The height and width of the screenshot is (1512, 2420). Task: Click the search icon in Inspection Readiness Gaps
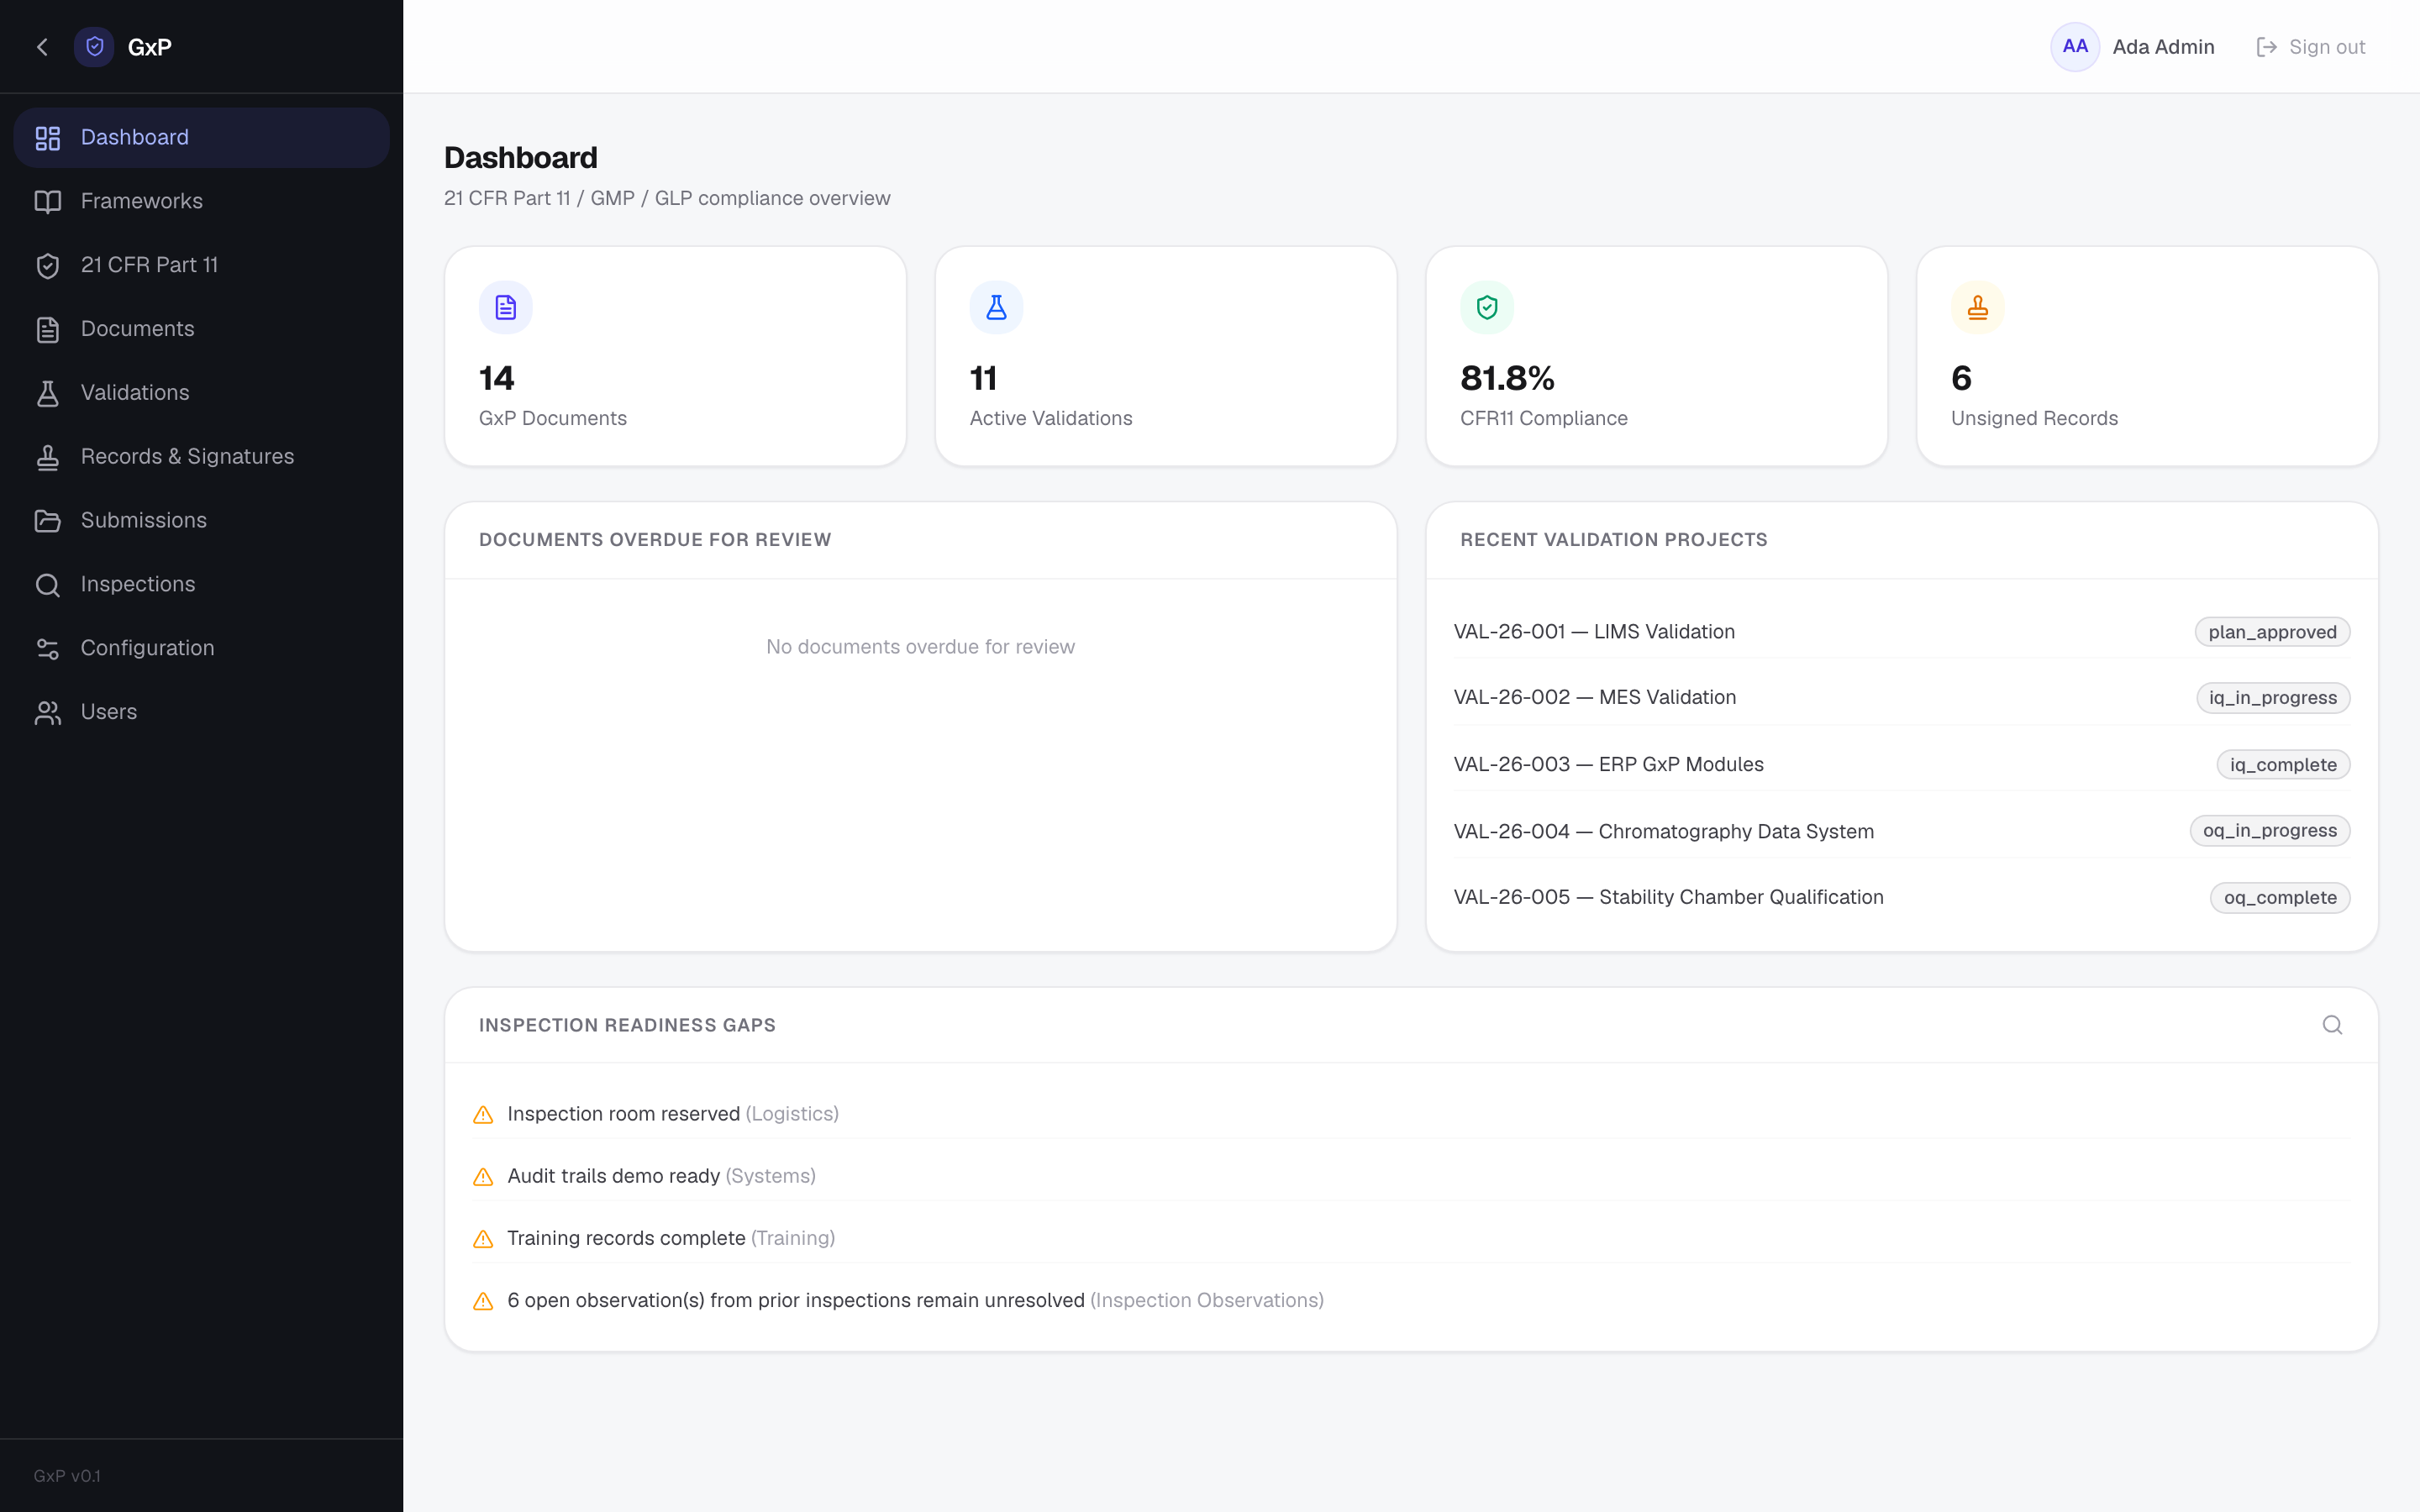tap(2332, 1025)
